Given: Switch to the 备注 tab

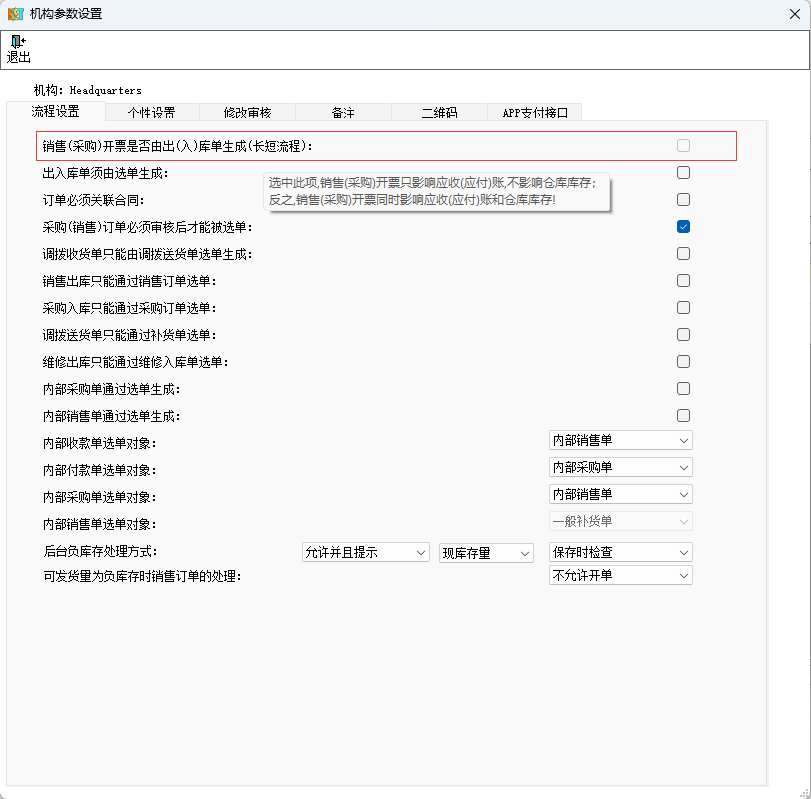Looking at the screenshot, I should click(x=343, y=112).
